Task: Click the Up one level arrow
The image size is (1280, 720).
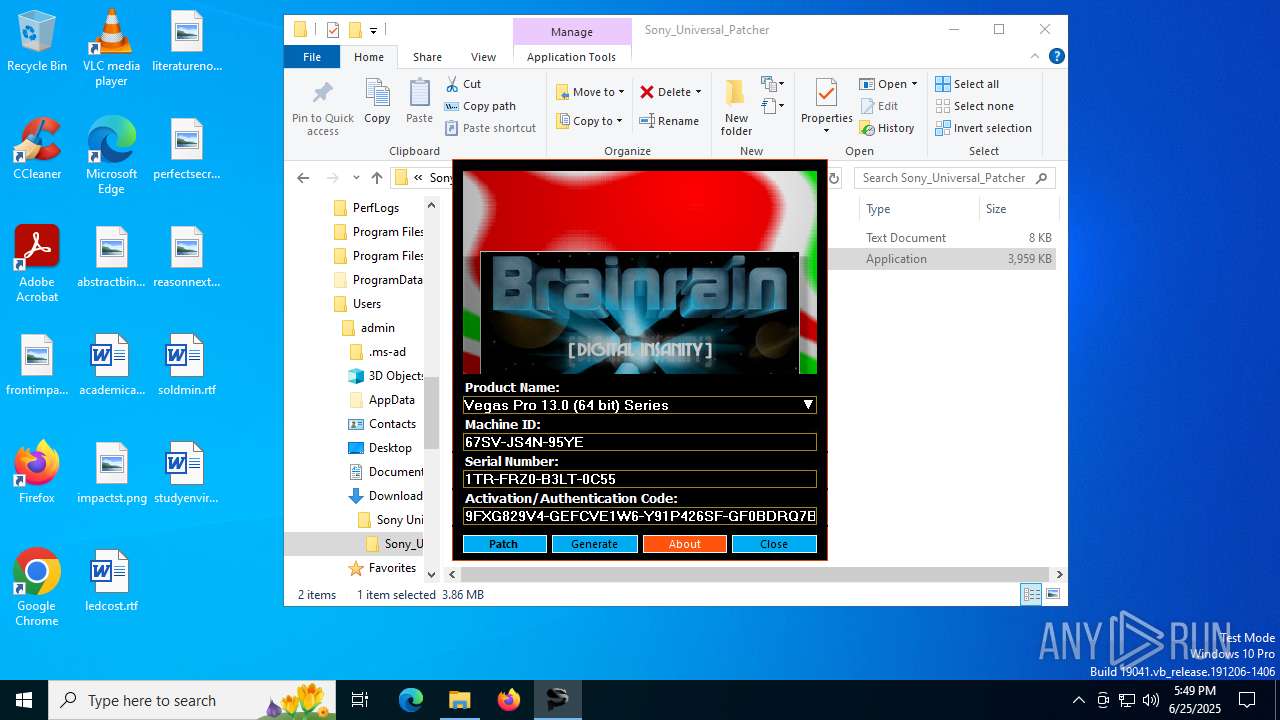Action: [x=377, y=178]
